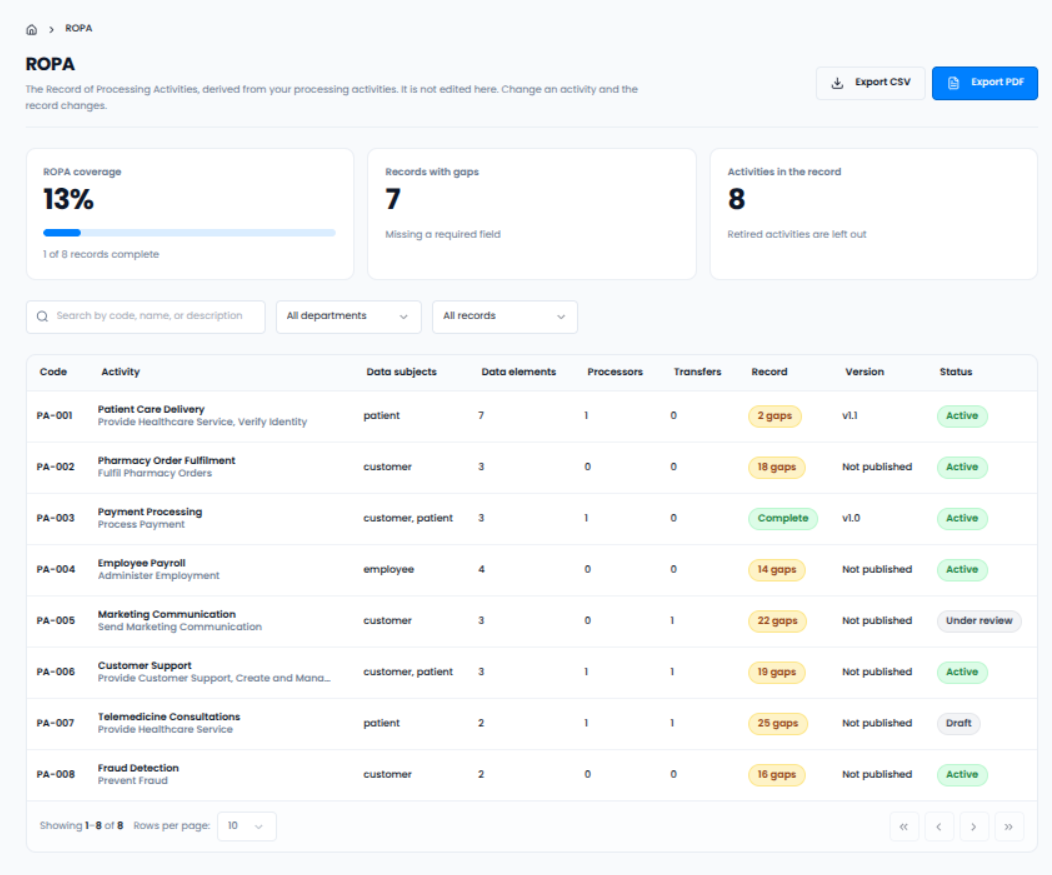1052x875 pixels.
Task: Select the PA-005 code cell
Action: click(56, 621)
